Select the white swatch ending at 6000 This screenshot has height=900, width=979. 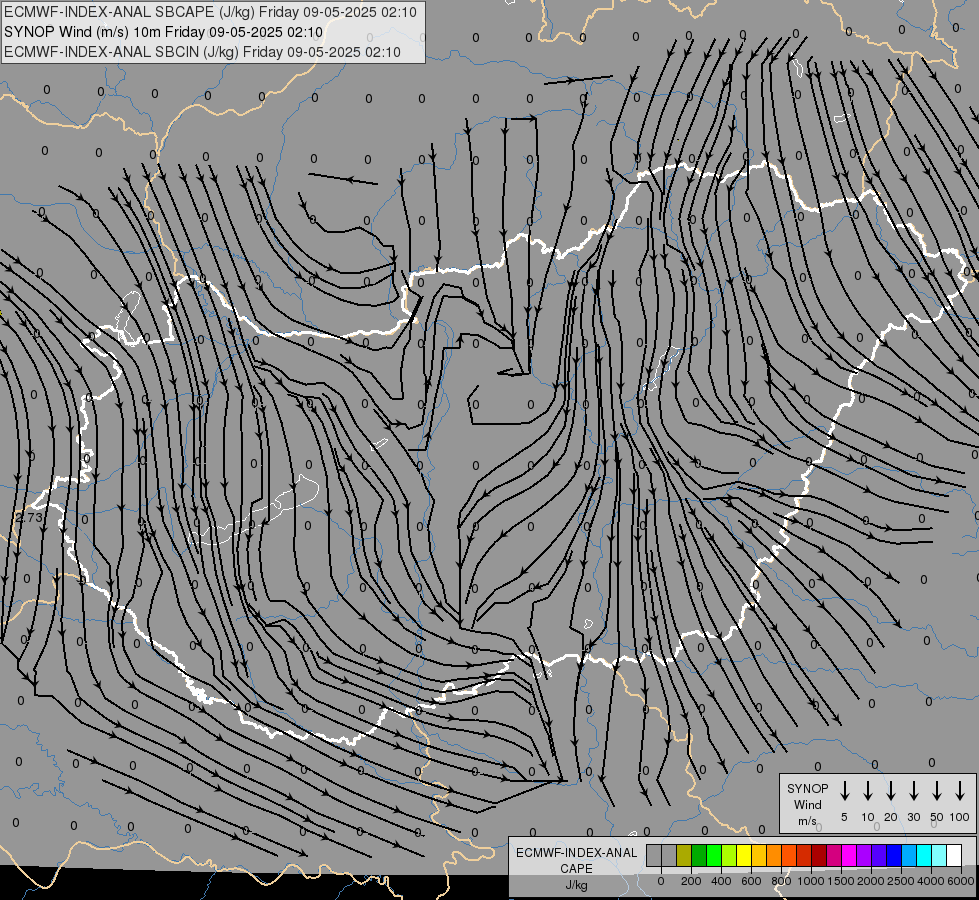coord(954,856)
